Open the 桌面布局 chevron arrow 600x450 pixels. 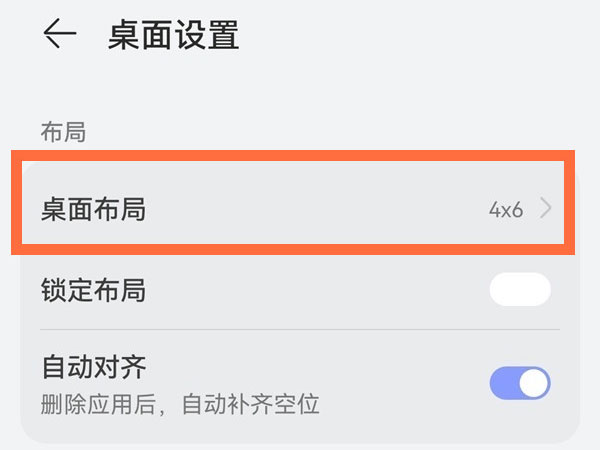[x=545, y=209]
